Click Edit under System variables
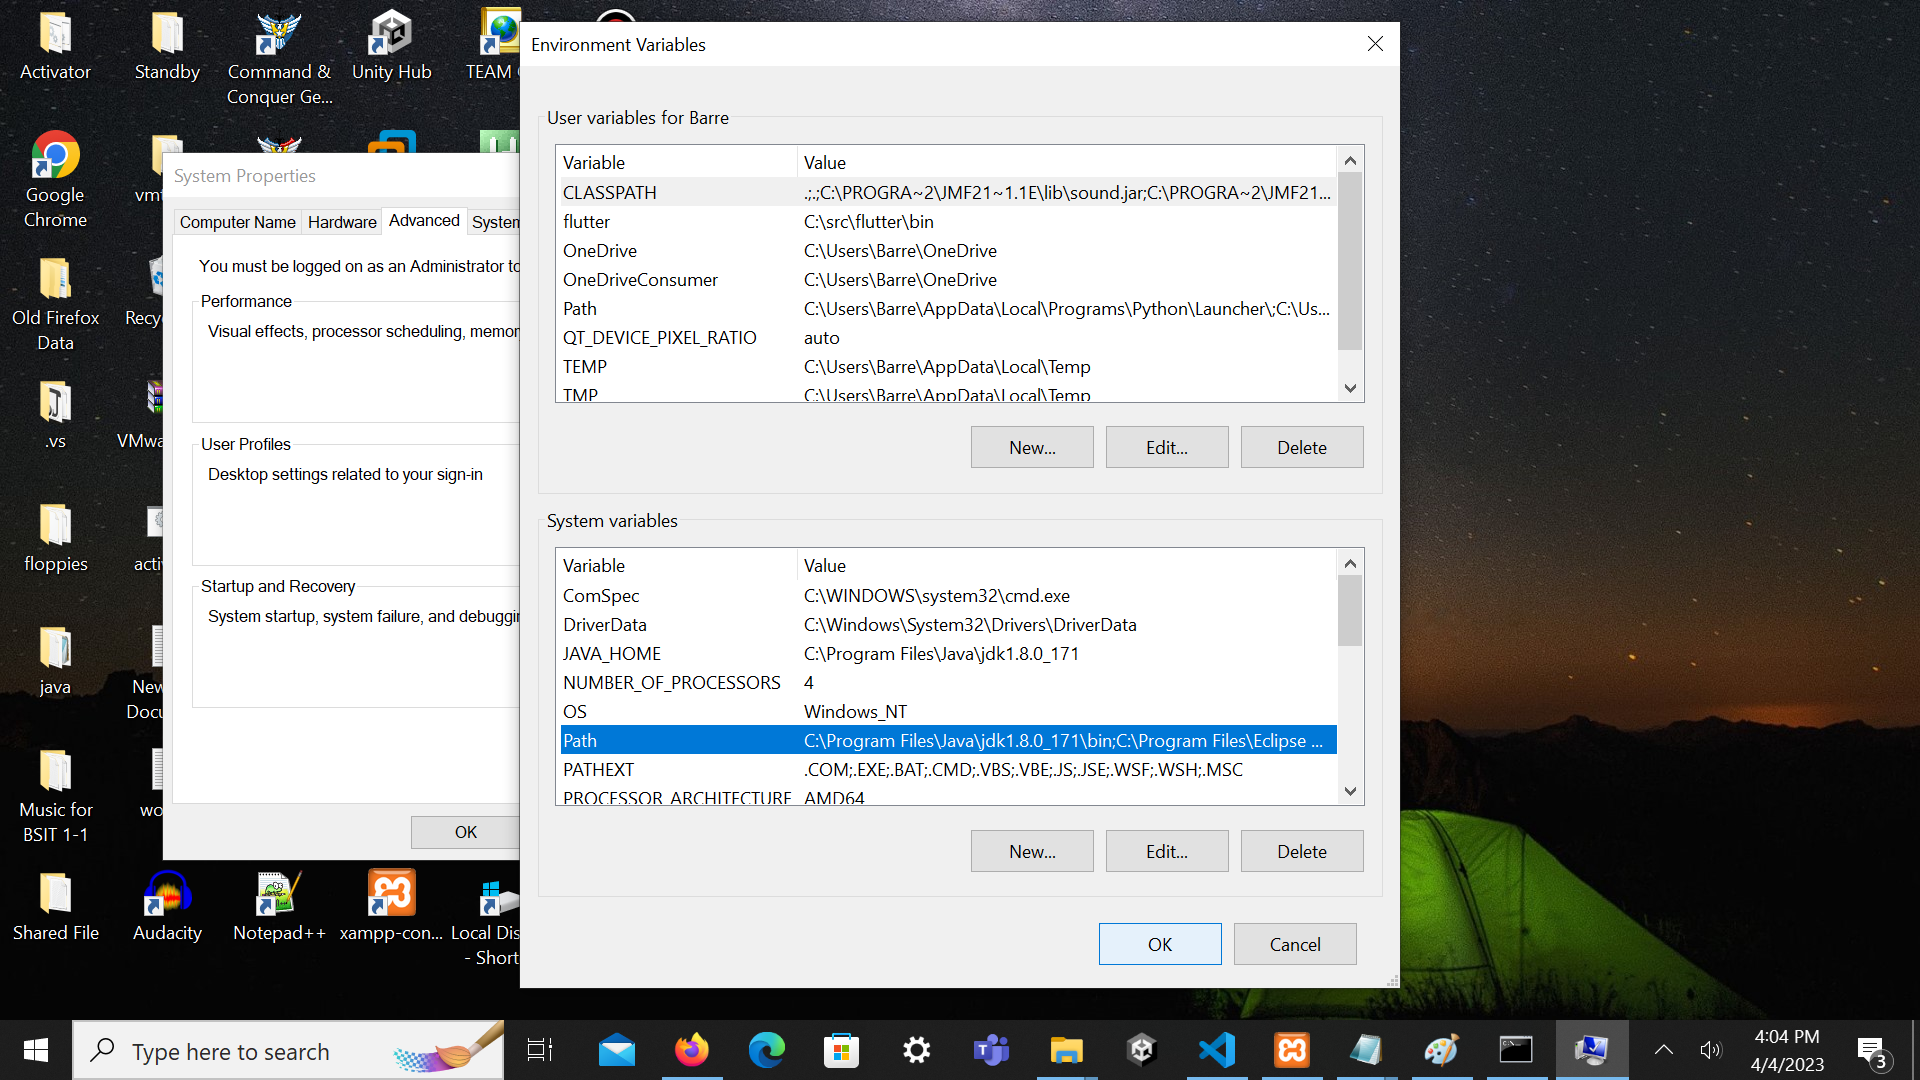Viewport: 1920px width, 1080px height. point(1167,851)
